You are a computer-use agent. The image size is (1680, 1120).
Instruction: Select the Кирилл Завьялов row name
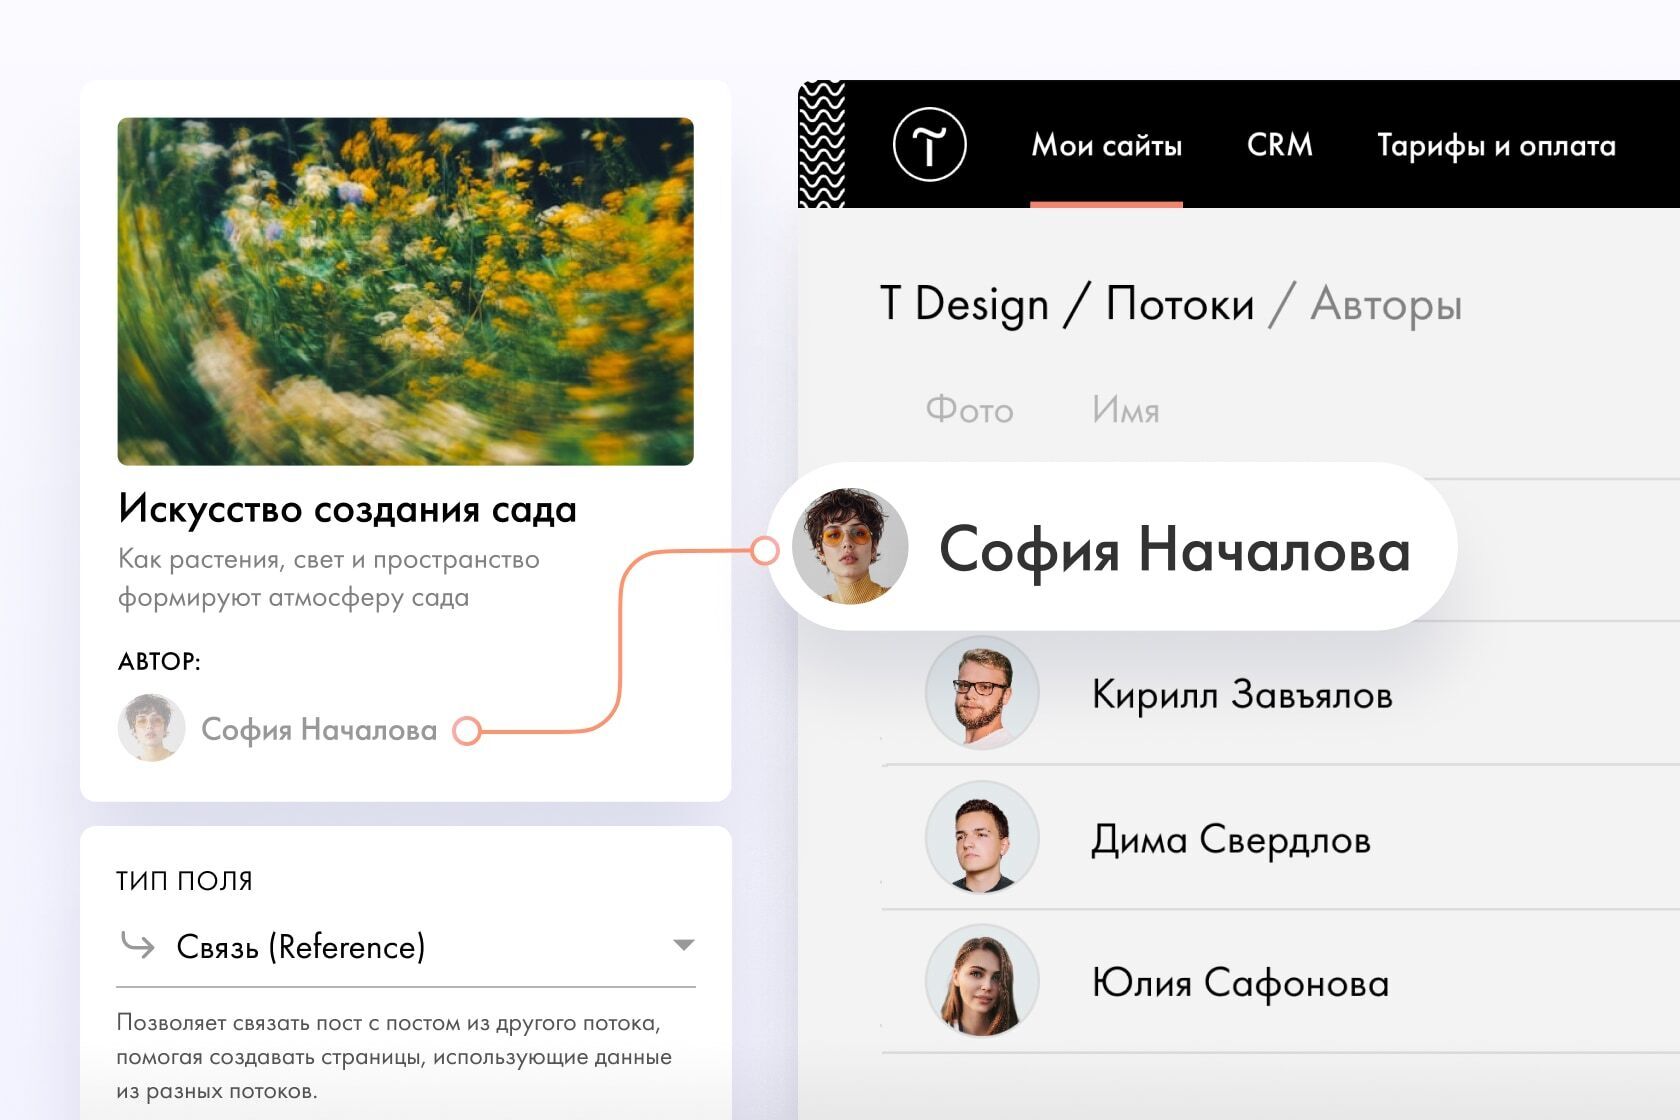pyautogui.click(x=1242, y=694)
